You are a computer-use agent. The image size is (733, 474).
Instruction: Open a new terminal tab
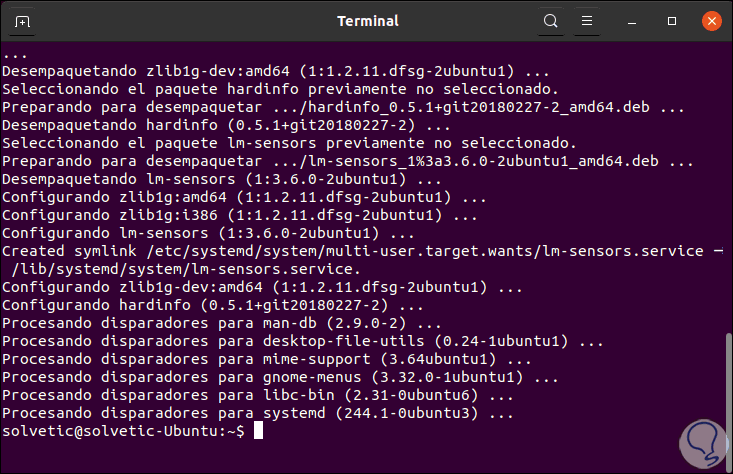[x=23, y=21]
